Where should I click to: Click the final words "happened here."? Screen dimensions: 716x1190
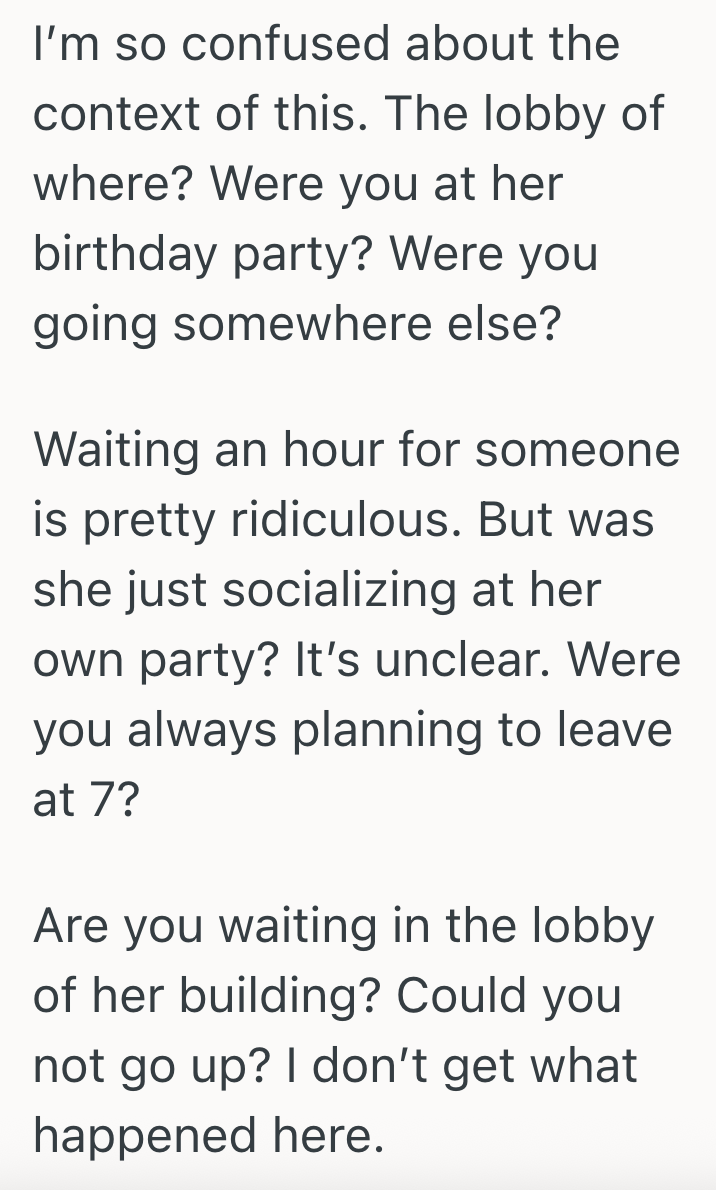[208, 1135]
